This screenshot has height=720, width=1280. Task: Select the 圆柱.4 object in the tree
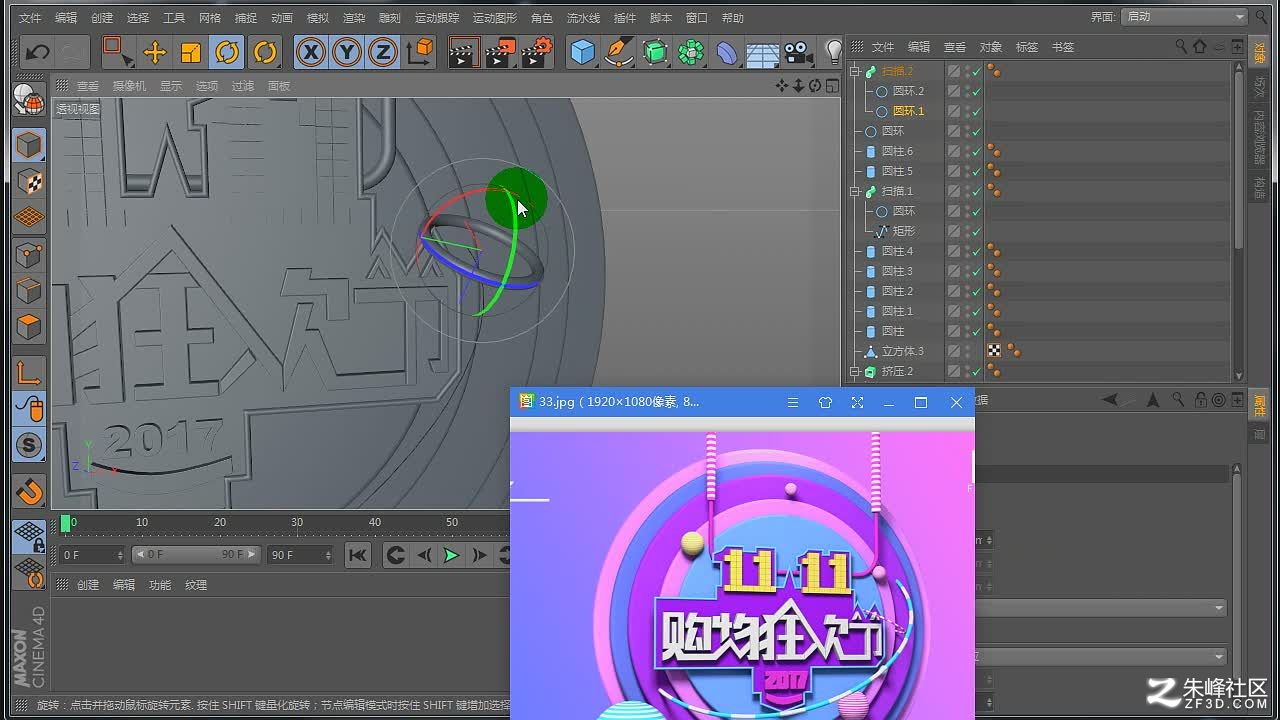click(897, 251)
